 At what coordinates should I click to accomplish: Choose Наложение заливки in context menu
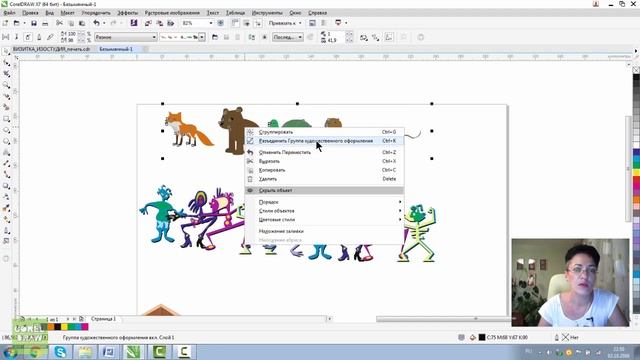(324, 231)
